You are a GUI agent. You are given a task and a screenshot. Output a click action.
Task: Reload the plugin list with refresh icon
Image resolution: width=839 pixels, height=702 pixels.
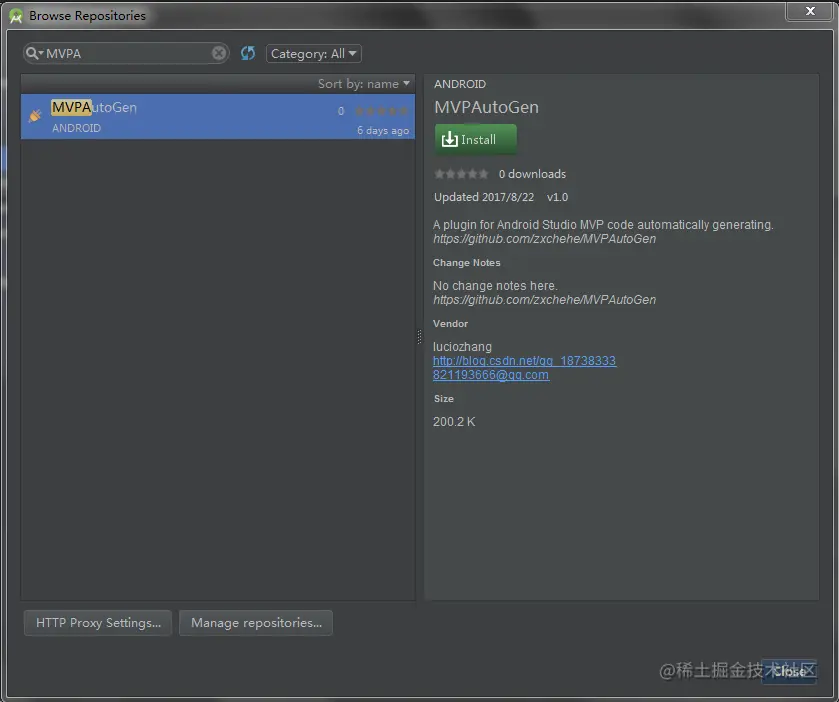coord(248,53)
